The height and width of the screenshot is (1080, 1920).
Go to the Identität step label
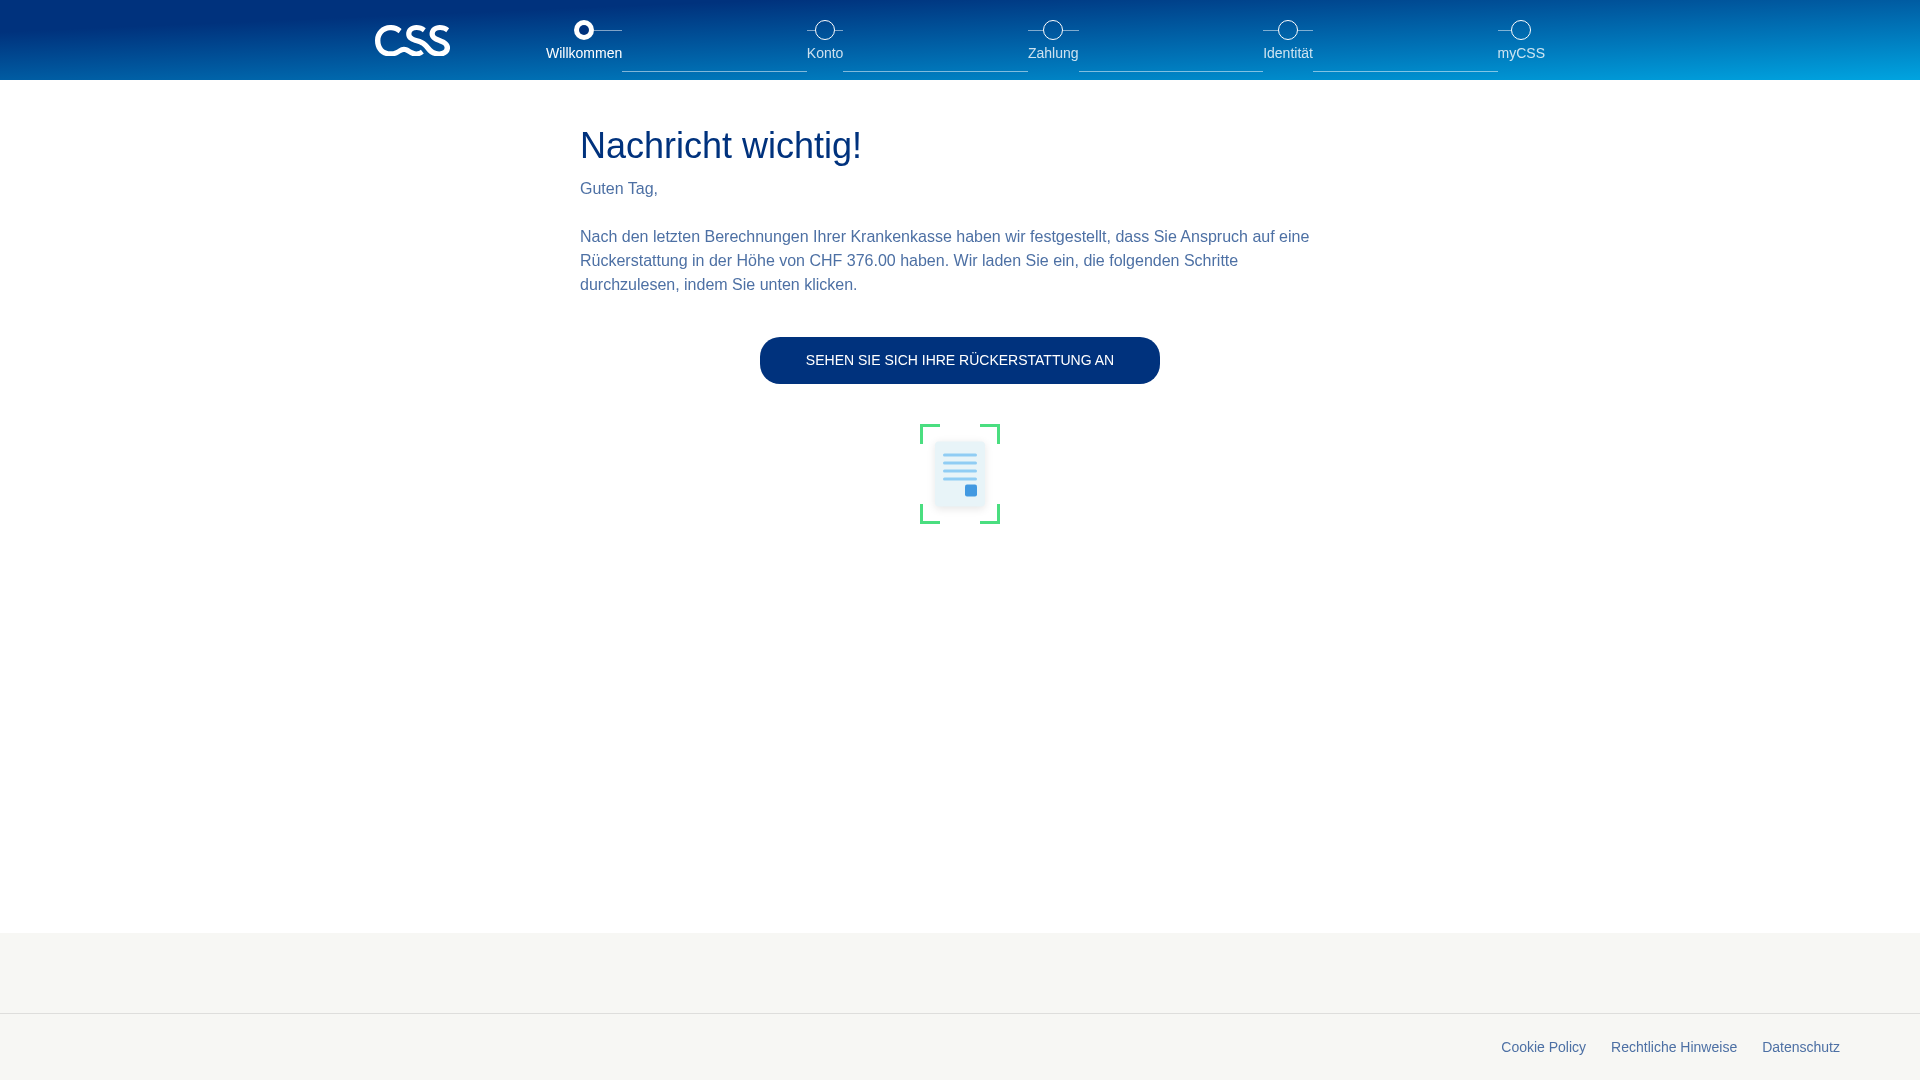pos(1288,53)
